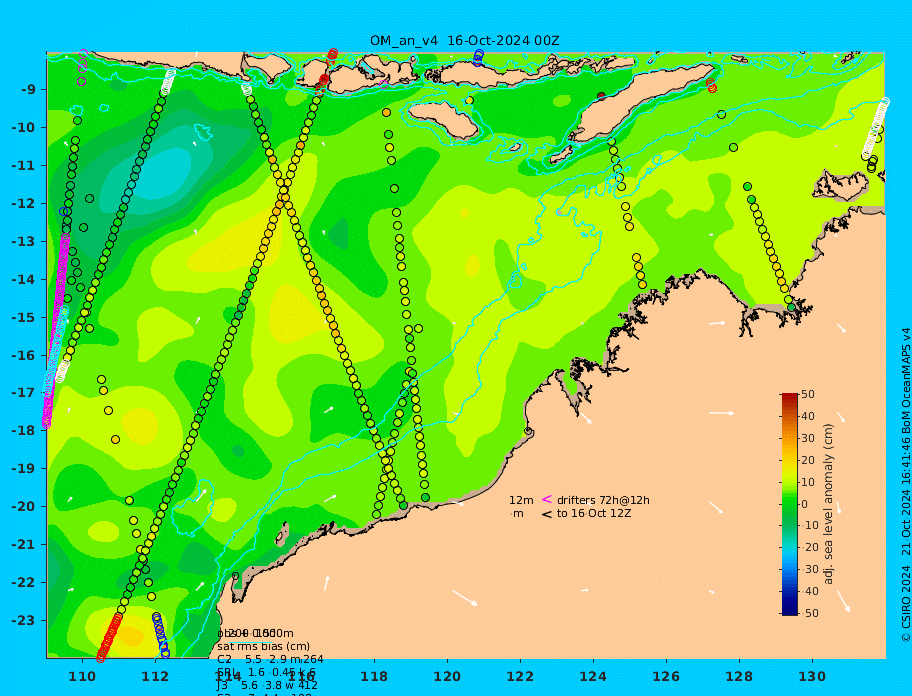Click the magenta drifter arrow symbol in legend
912x696 pixels.
coord(547,499)
